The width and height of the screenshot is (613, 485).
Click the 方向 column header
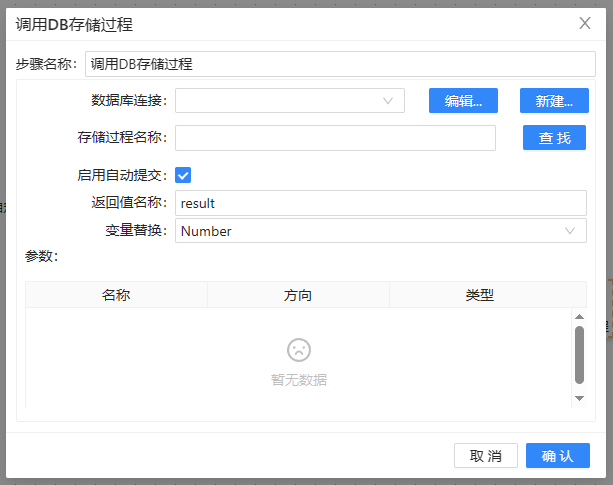[x=298, y=295]
